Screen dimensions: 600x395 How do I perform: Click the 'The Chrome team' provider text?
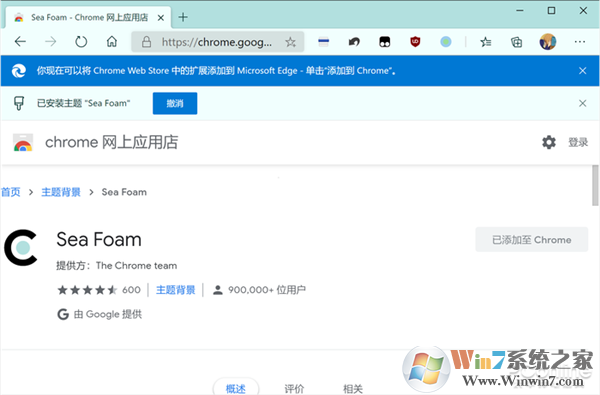point(136,266)
